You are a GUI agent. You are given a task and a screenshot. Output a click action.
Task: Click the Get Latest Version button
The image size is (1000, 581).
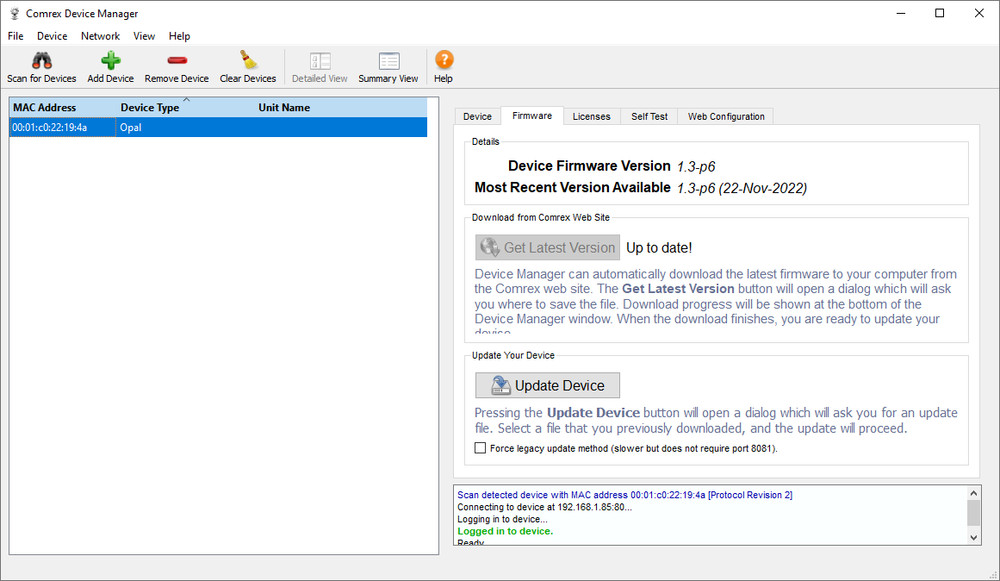[x=547, y=247]
